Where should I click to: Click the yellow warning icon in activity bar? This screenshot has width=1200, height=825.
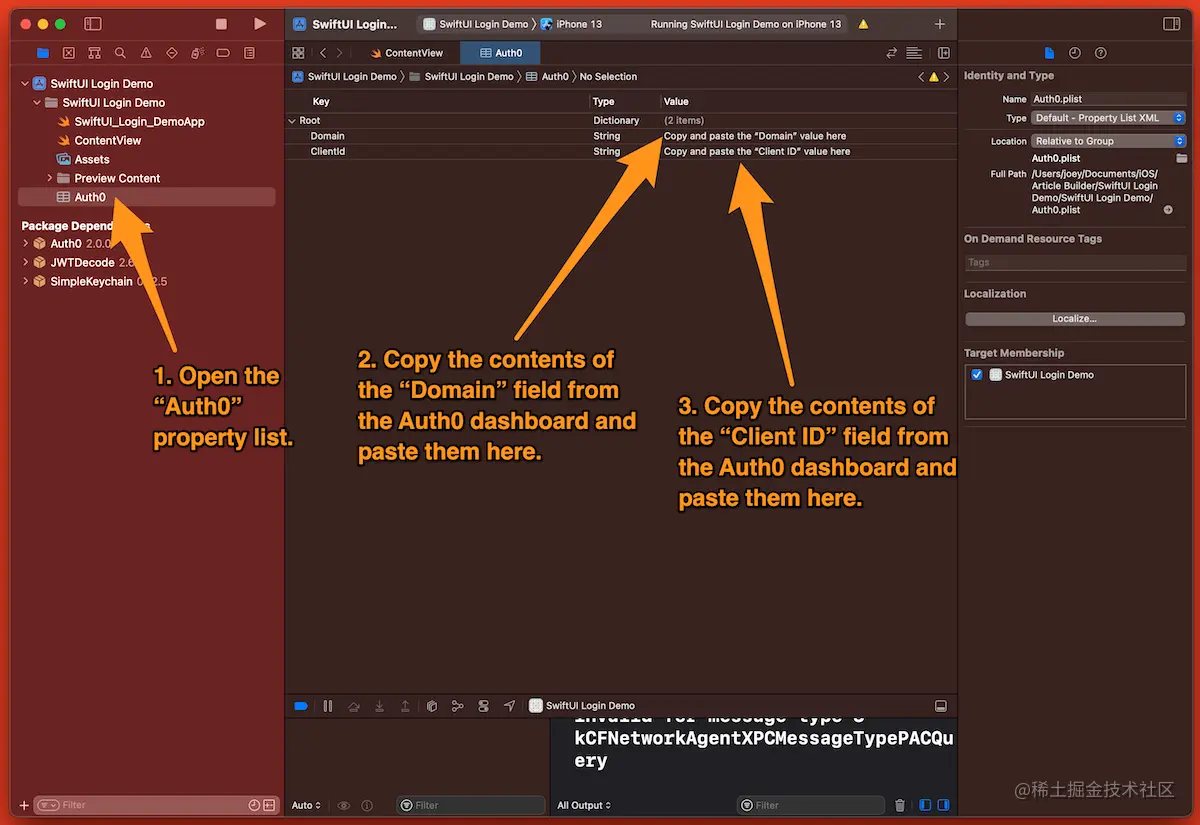(863, 24)
